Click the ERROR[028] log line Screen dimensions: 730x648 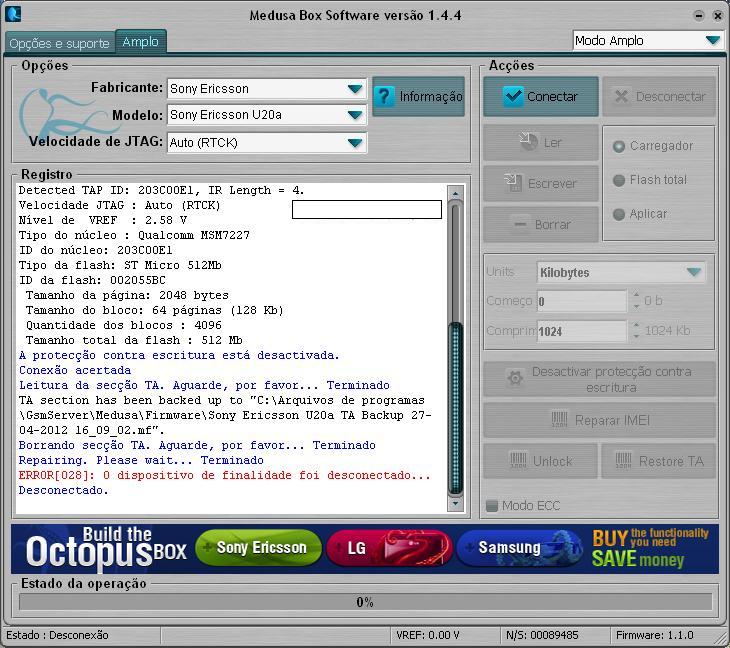coord(224,475)
